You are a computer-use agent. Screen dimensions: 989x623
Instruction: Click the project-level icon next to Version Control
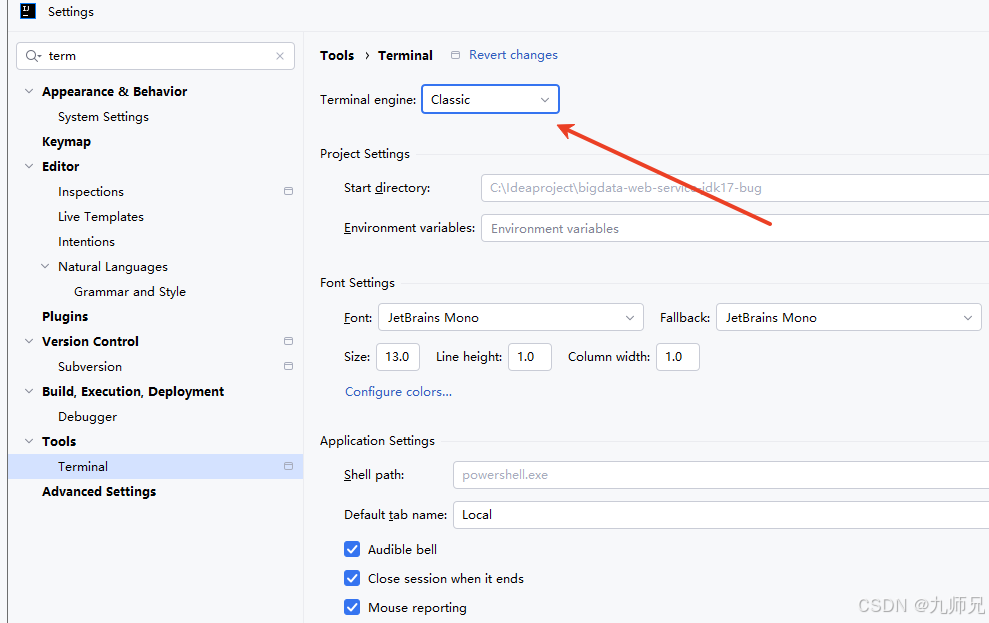288,341
